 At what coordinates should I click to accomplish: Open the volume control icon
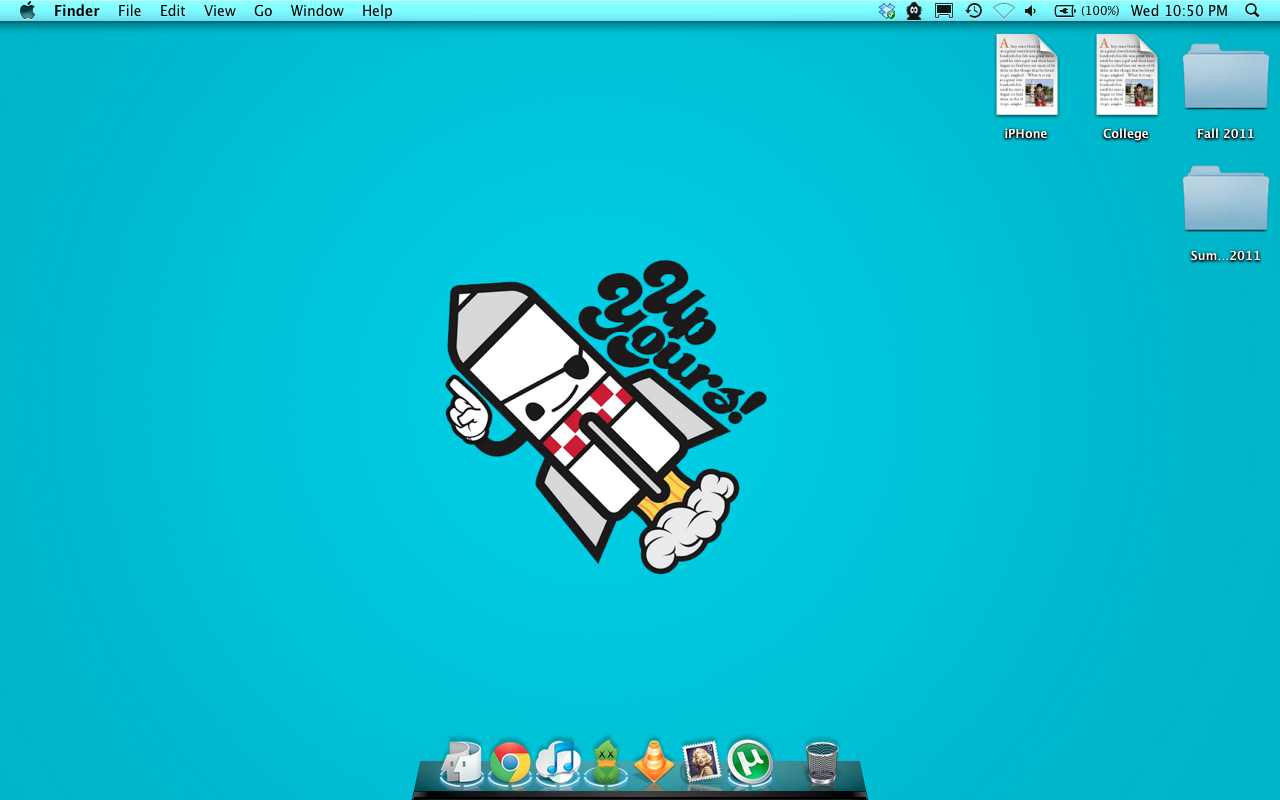click(1031, 11)
